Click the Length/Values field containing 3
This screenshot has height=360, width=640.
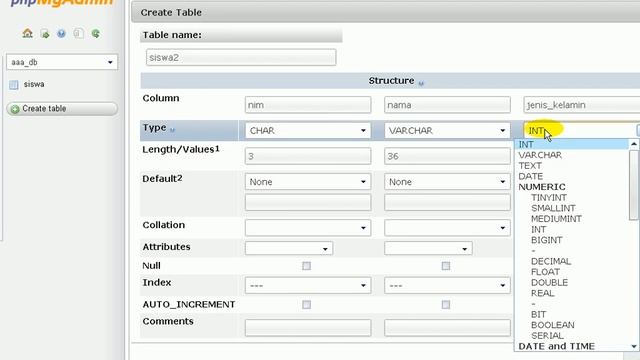pyautogui.click(x=308, y=156)
